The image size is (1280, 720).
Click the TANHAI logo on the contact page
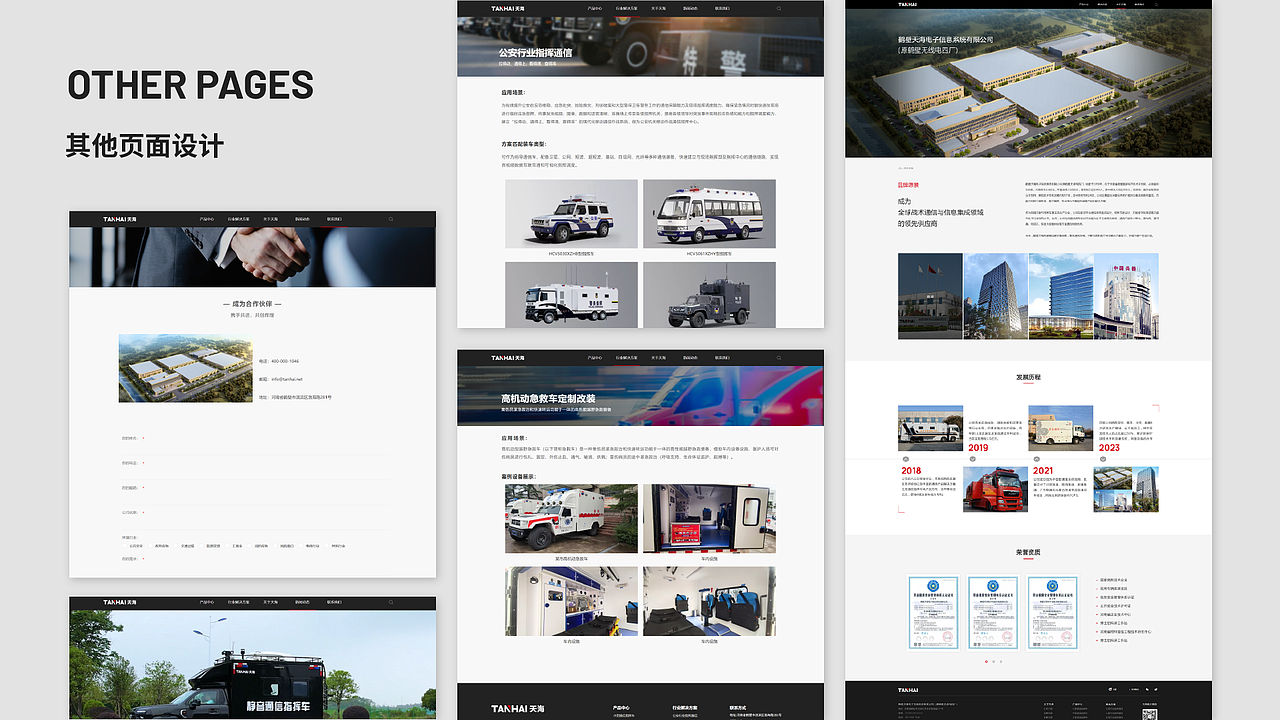point(122,219)
